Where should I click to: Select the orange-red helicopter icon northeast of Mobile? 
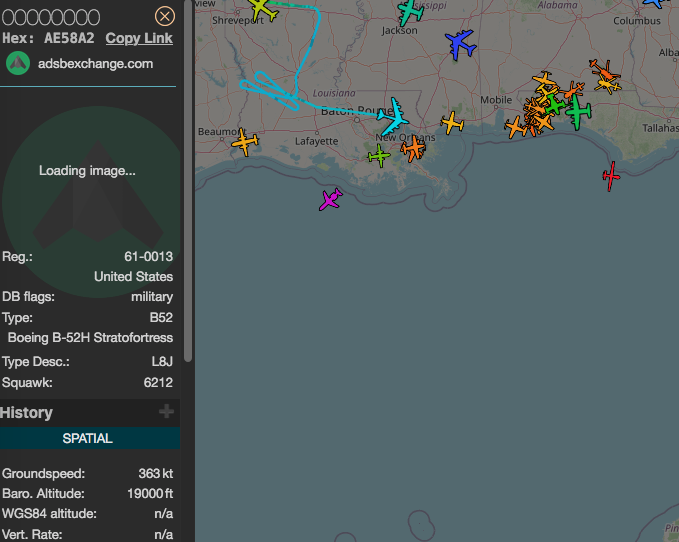click(x=604, y=69)
